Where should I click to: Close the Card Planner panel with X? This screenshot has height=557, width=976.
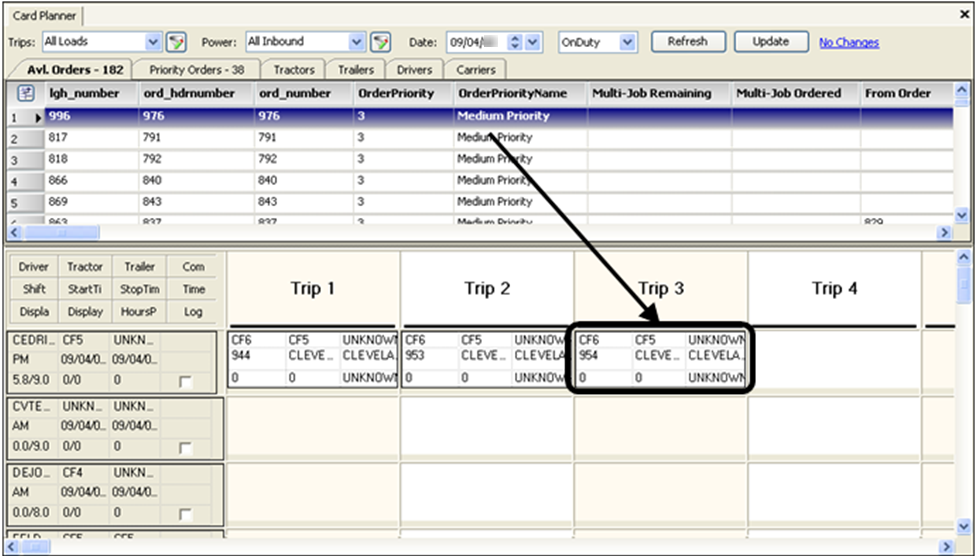[962, 15]
